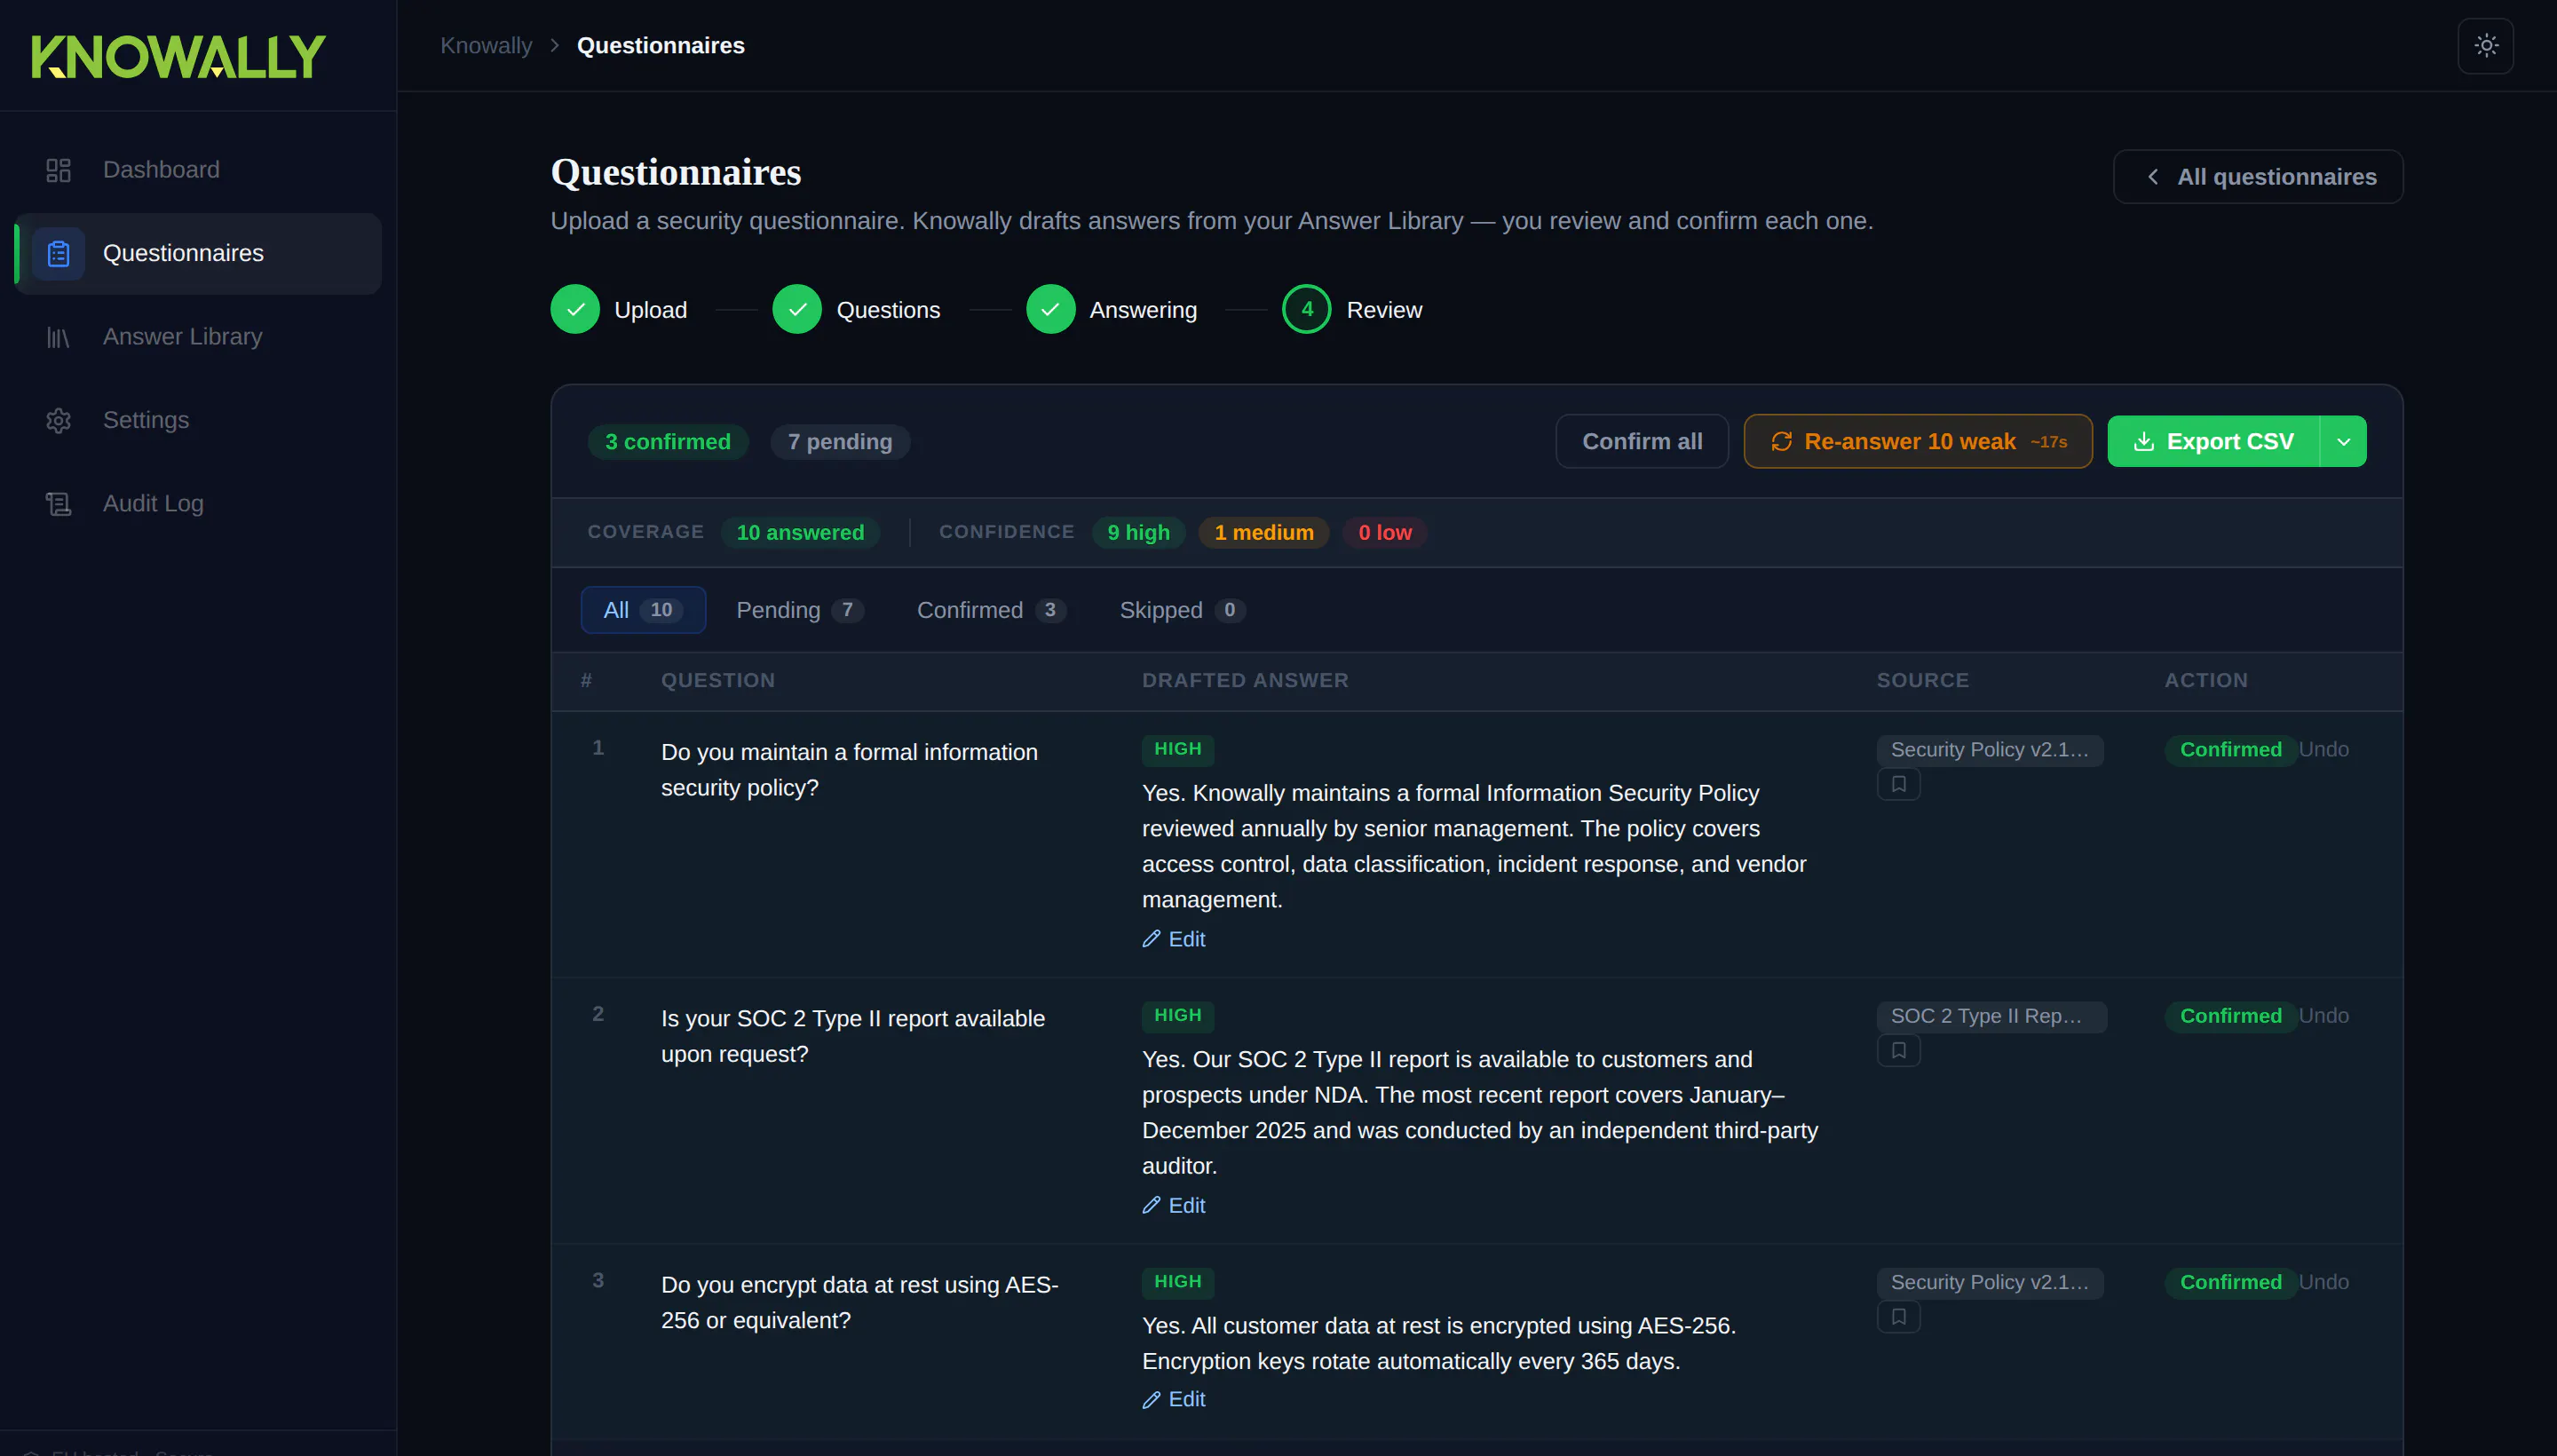
Task: Expand the Export CSV dropdown arrow
Action: [2343, 442]
